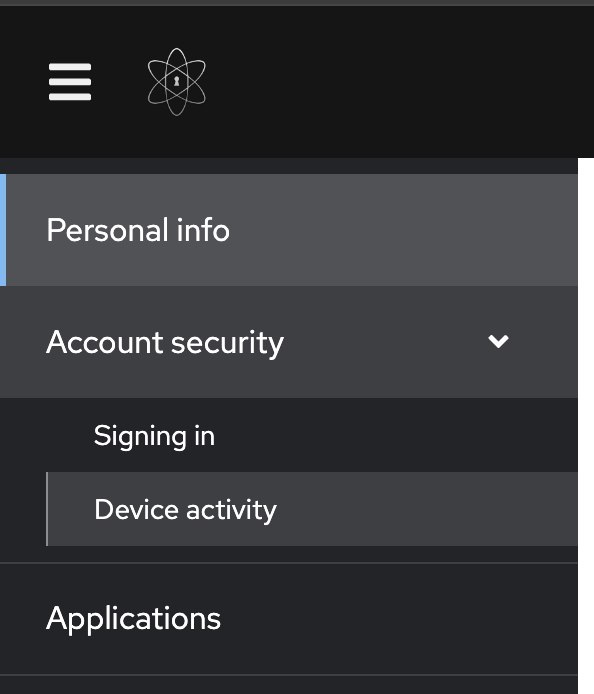This screenshot has width=594, height=694.
Task: Select the highlighted Personal info item
Action: [289, 230]
